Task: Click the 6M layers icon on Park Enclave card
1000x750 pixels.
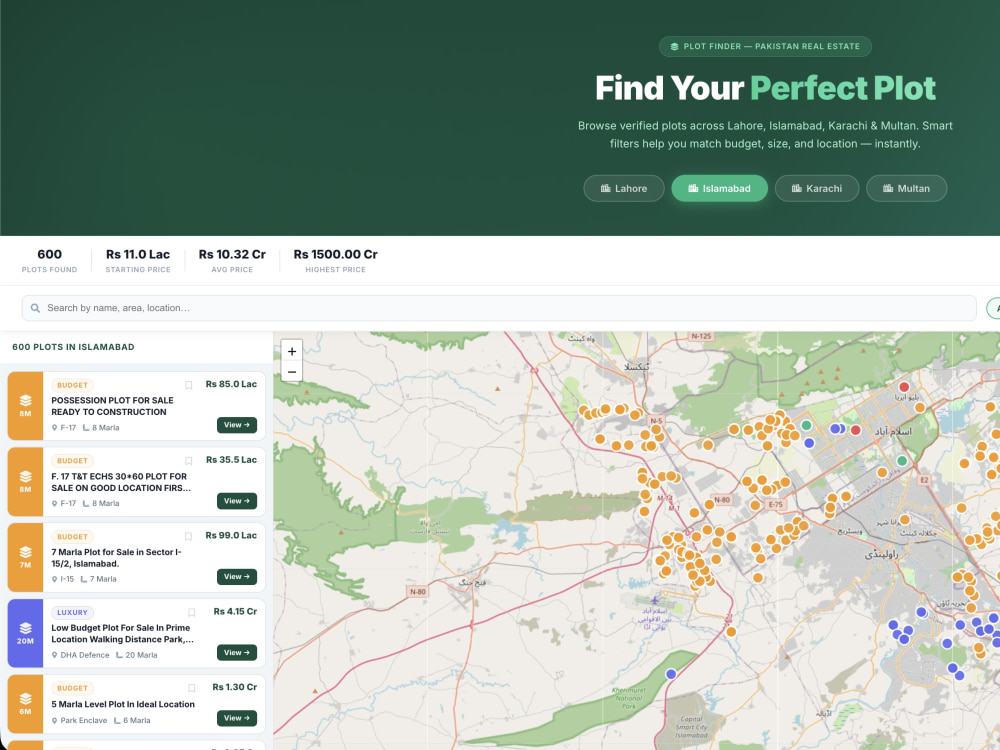Action: pos(26,698)
